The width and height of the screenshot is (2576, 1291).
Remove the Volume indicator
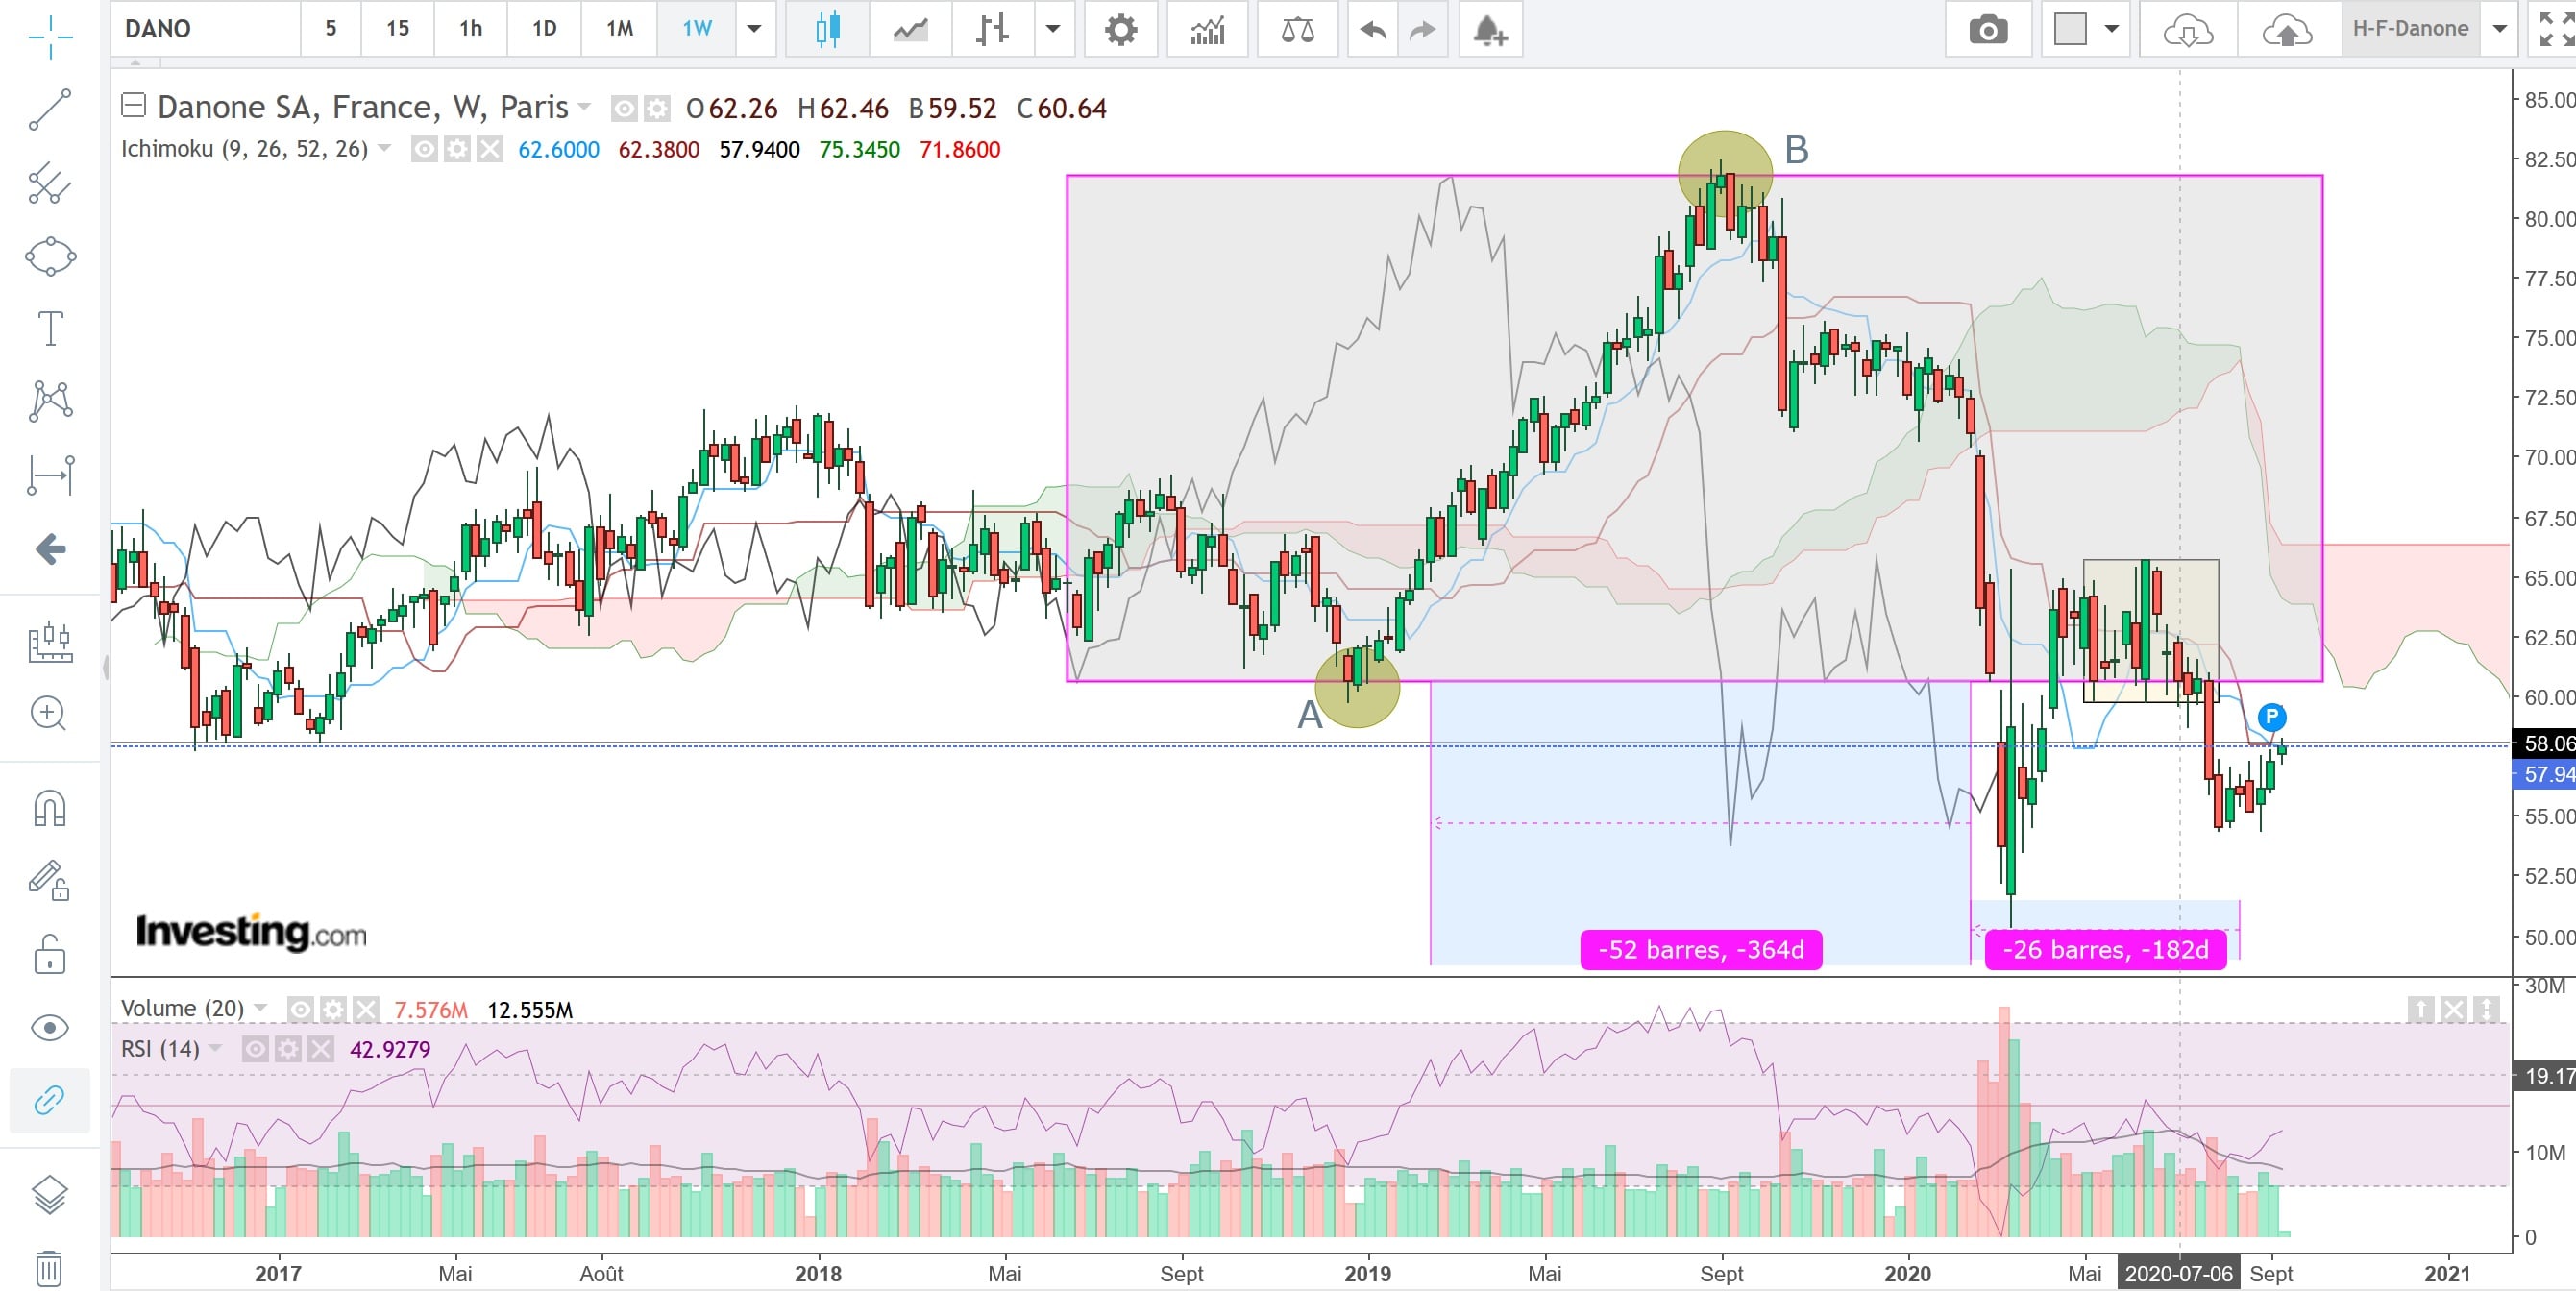tap(366, 1009)
